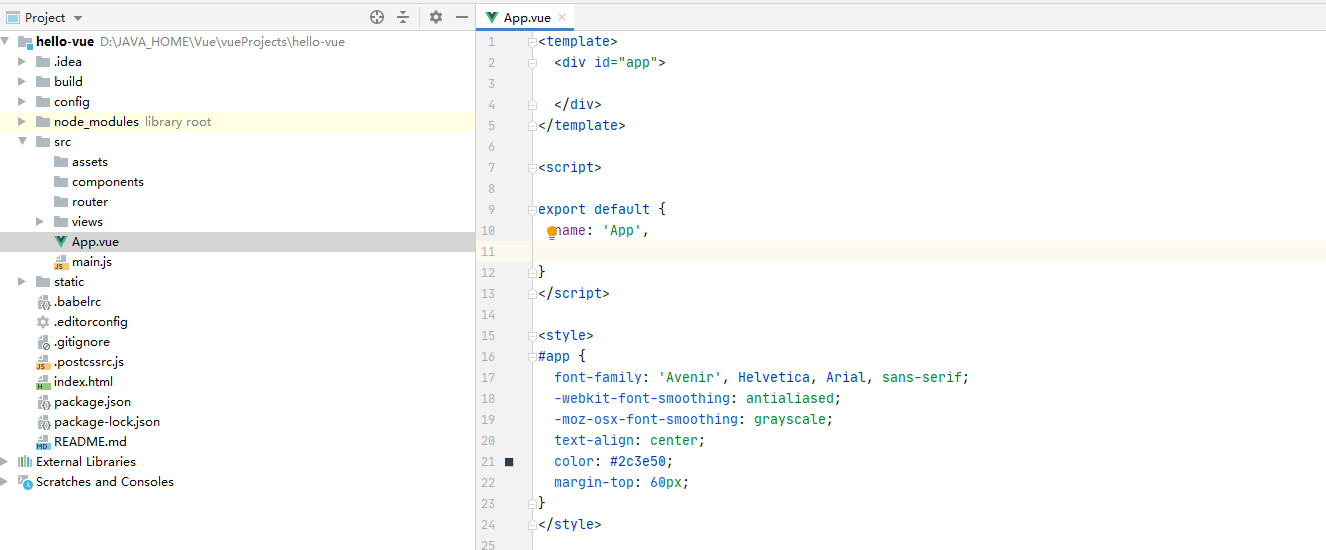Click the static folder icon
1326x550 pixels.
(x=43, y=282)
